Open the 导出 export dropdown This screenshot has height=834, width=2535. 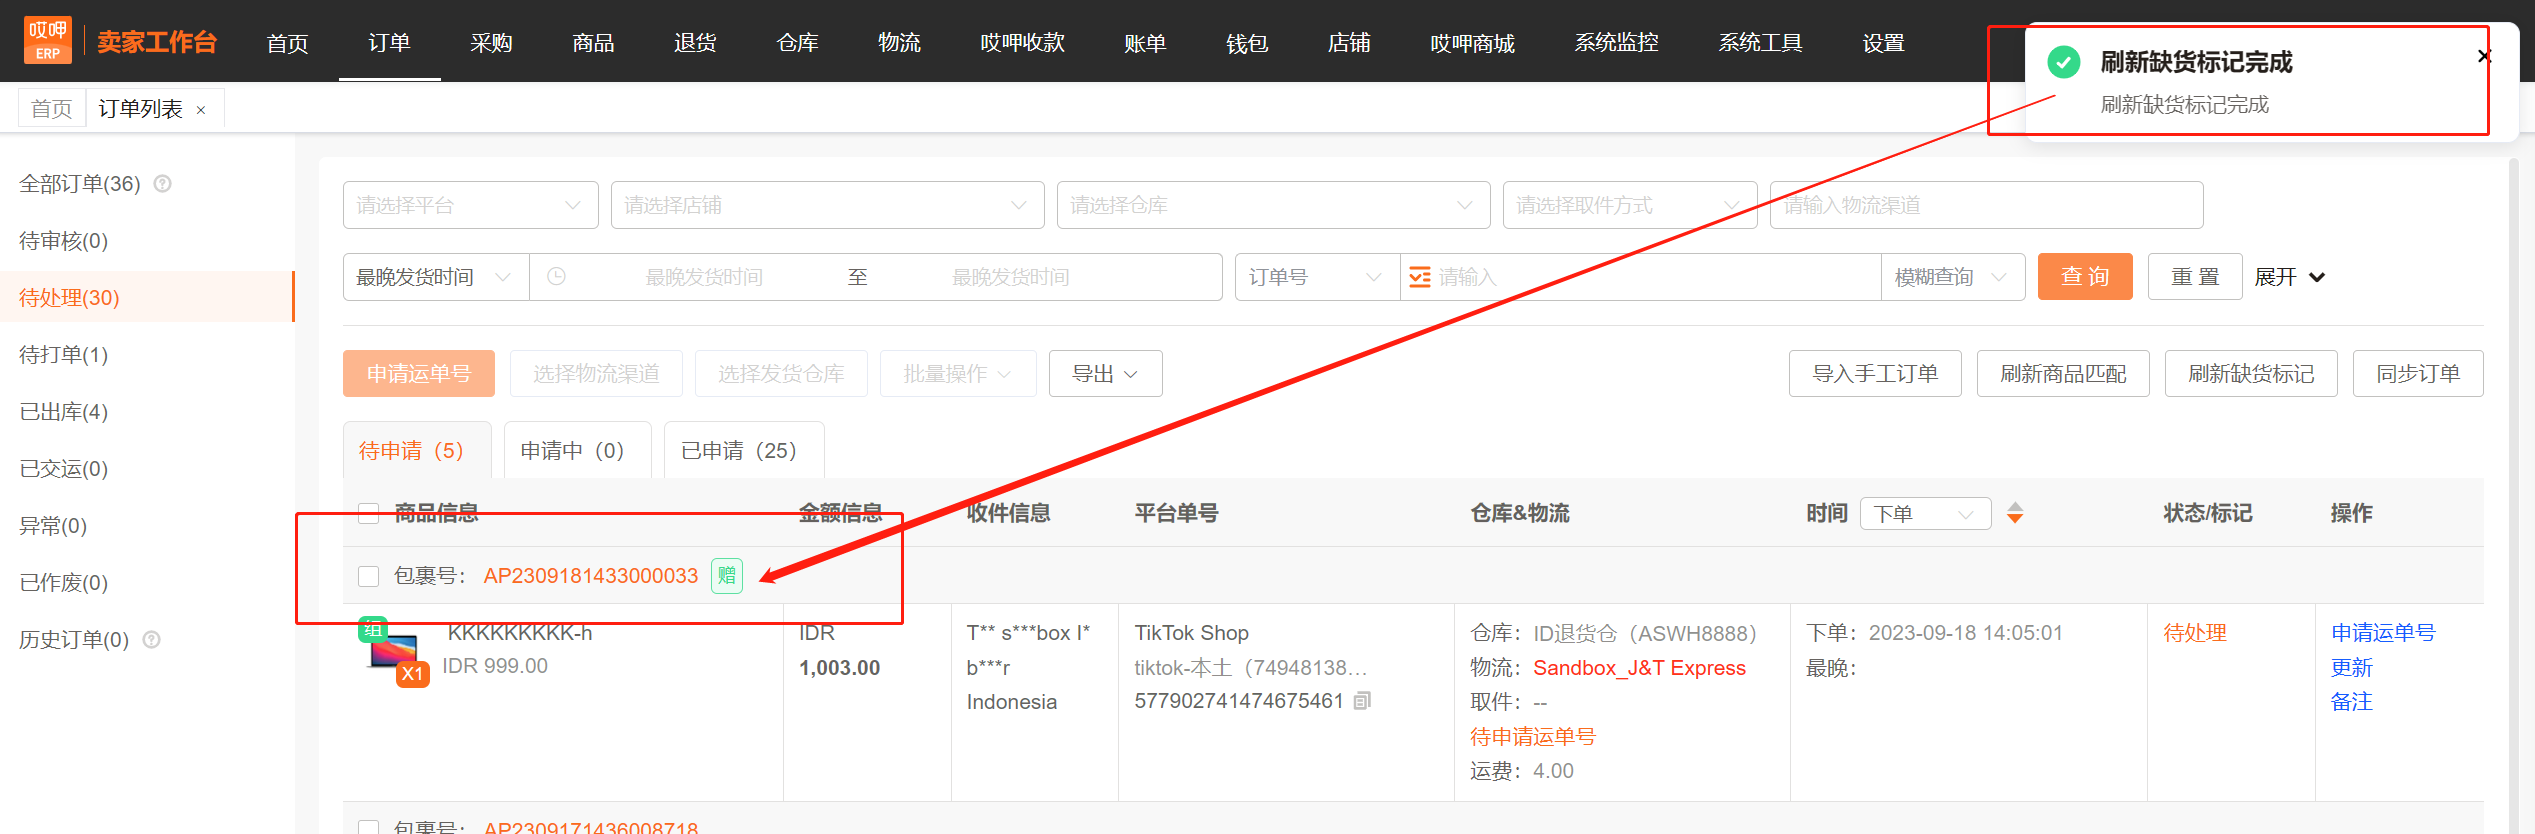pos(1106,373)
